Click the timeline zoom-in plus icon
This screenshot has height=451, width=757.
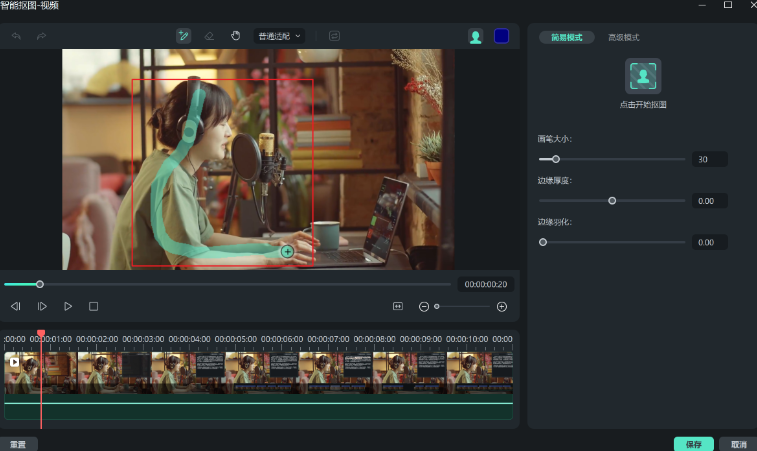pyautogui.click(x=502, y=306)
